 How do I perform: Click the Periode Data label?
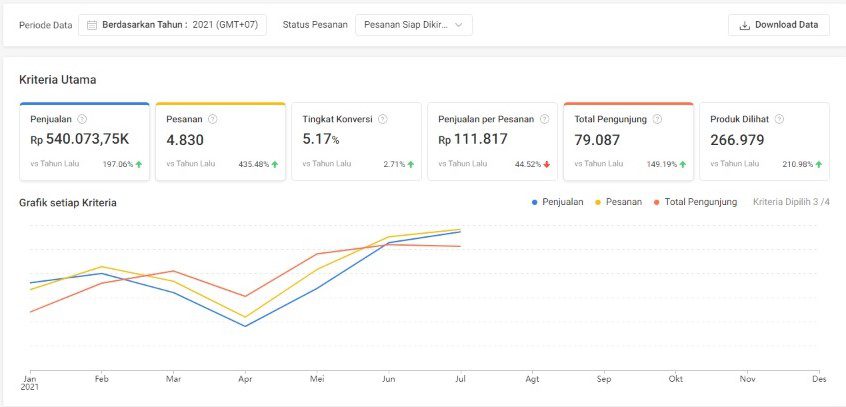(46, 25)
